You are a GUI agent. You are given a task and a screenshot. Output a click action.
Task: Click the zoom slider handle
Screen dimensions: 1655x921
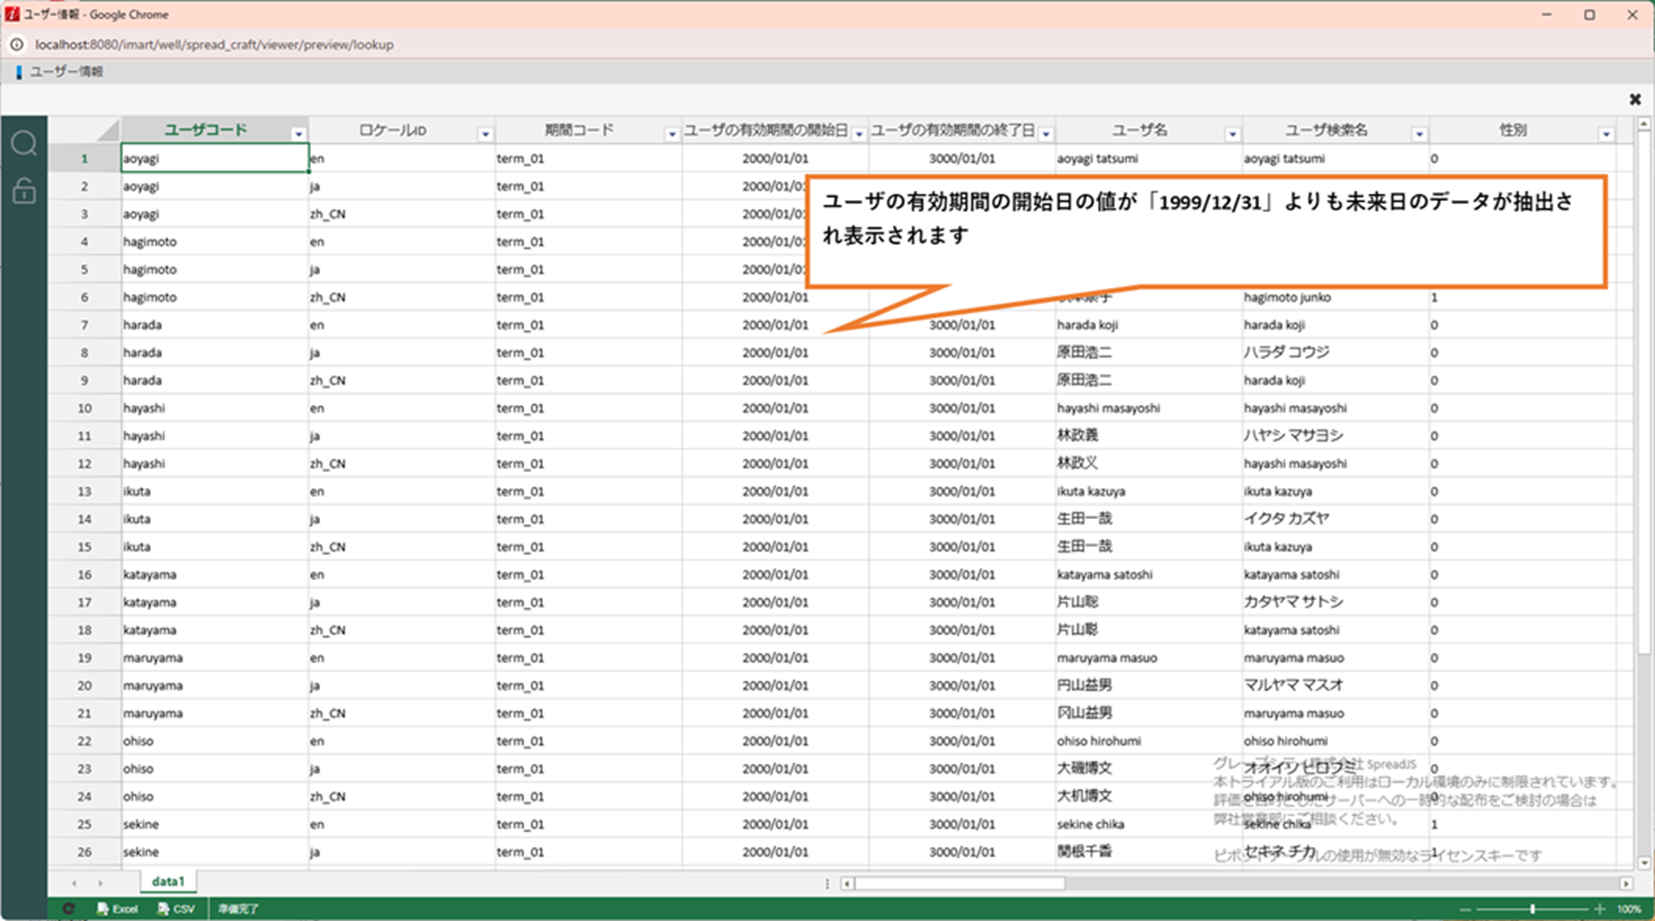1532,909
